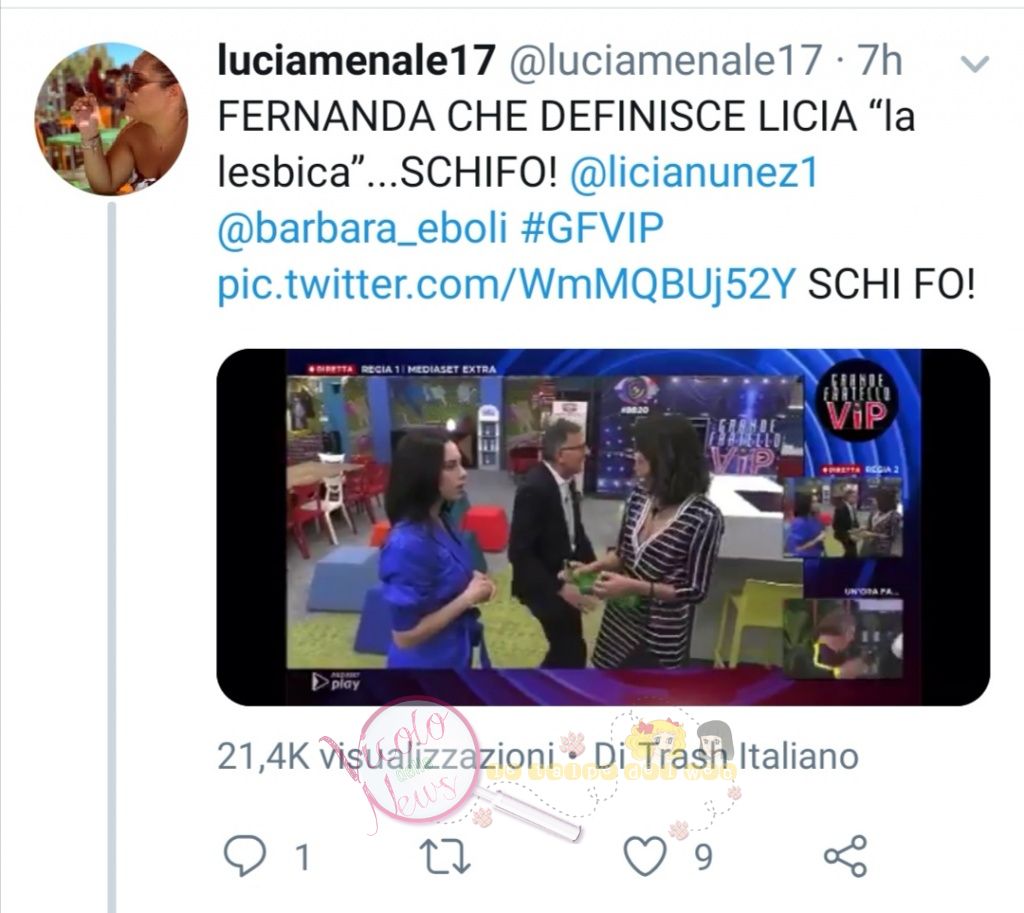The image size is (1024, 913).
Task: Click the Regia 2 picture-in-picture preview
Action: click(842, 517)
